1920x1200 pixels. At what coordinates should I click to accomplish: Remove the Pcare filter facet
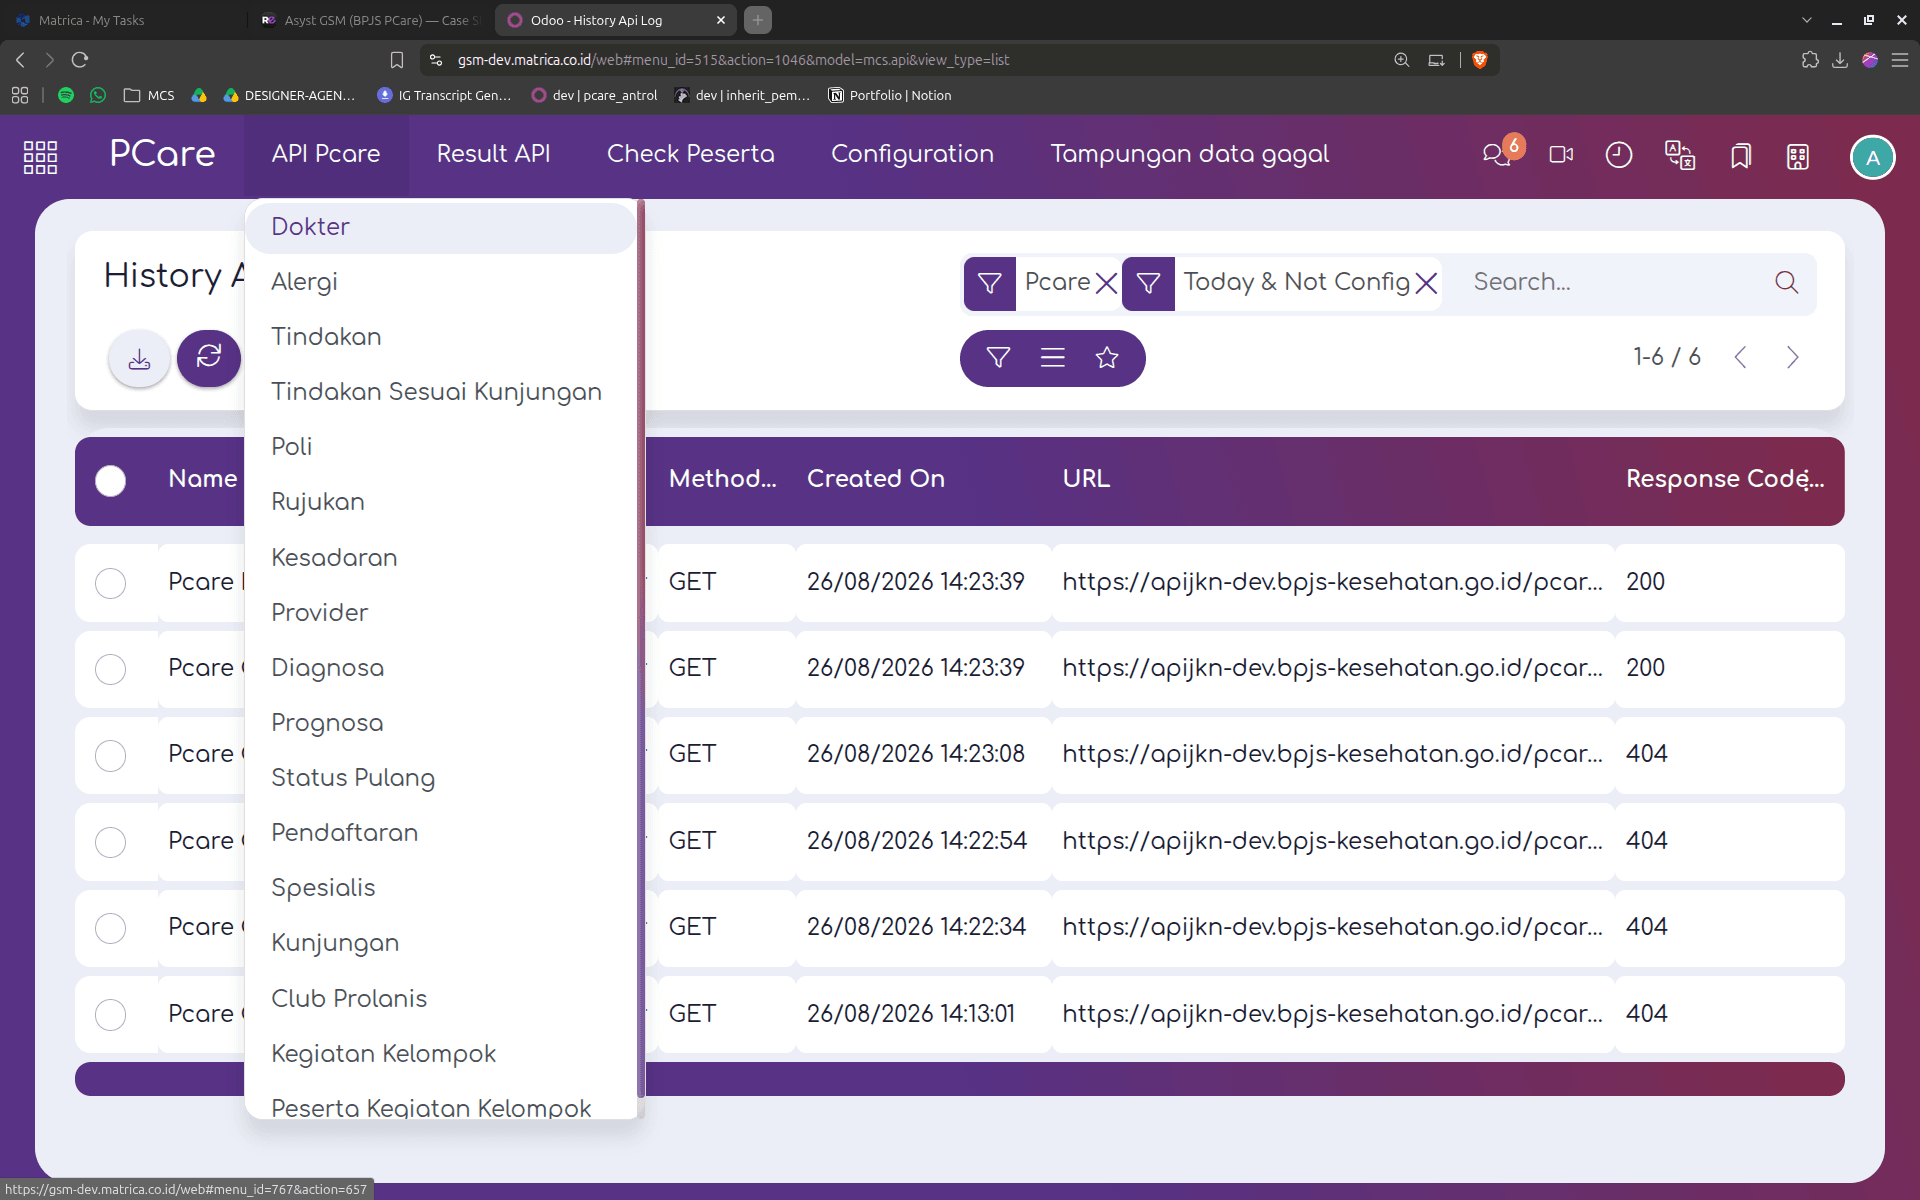(x=1106, y=283)
